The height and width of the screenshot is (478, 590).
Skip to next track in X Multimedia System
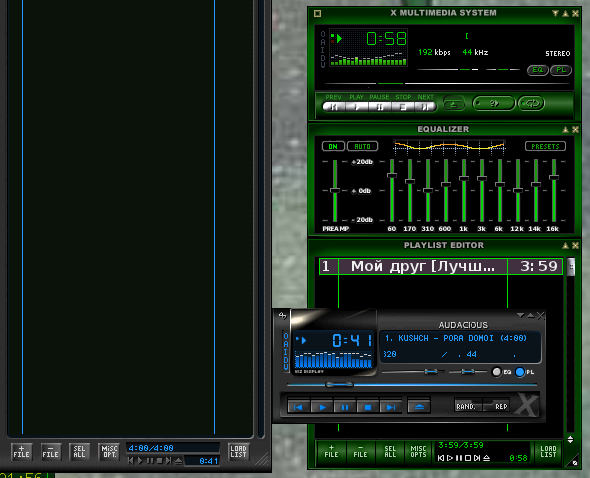426,107
